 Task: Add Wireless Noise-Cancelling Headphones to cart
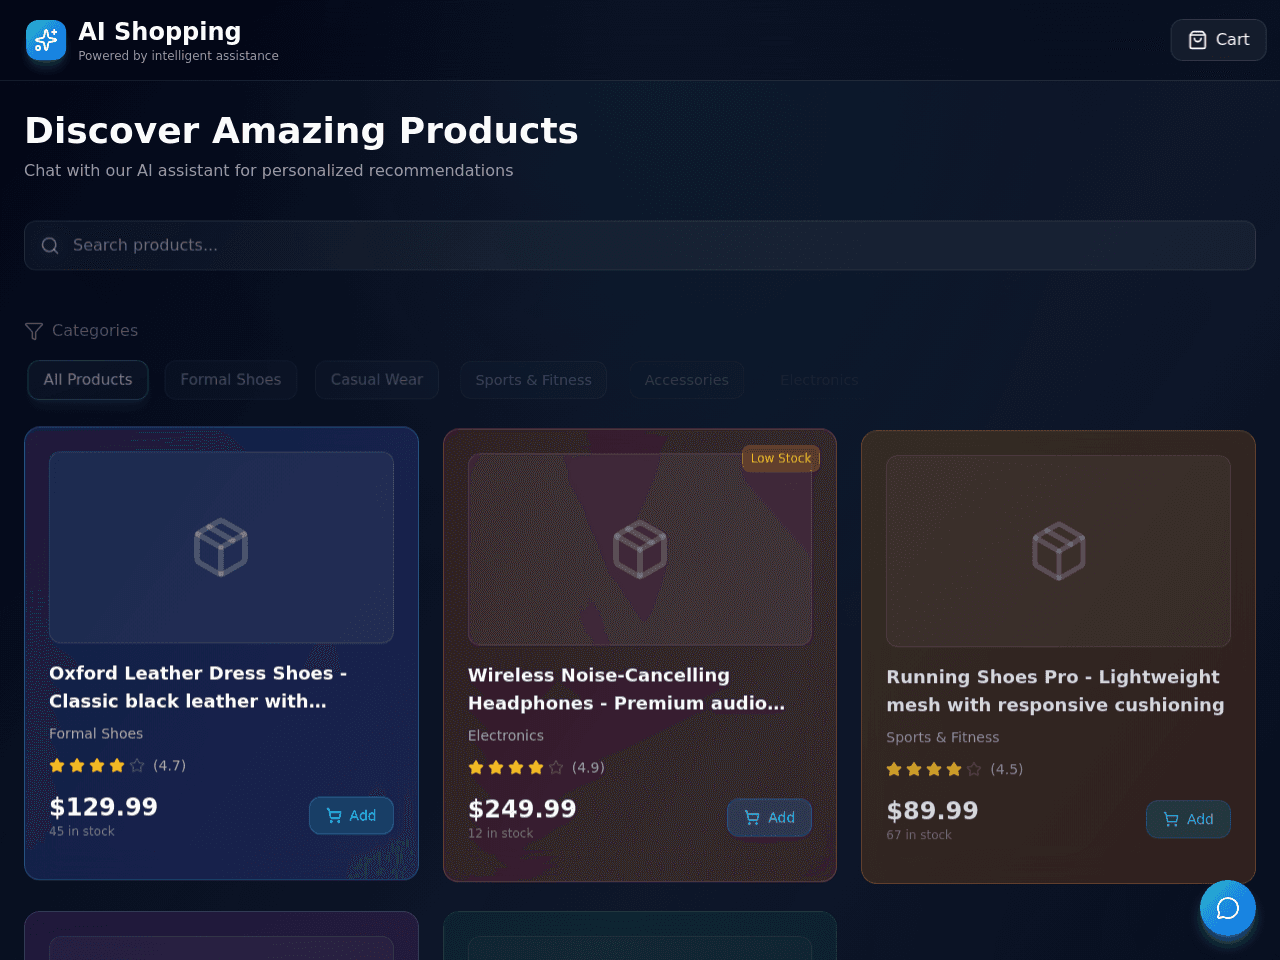coord(769,818)
